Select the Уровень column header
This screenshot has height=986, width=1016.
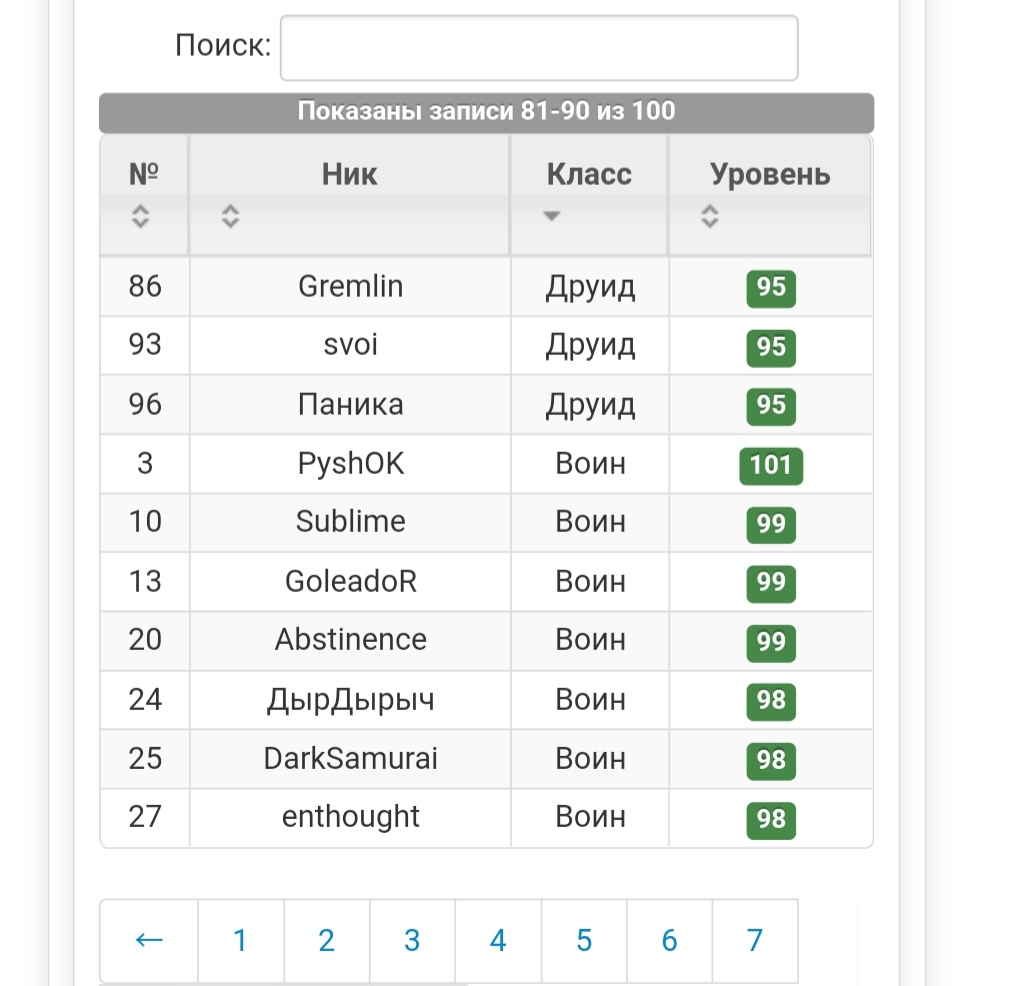[770, 174]
